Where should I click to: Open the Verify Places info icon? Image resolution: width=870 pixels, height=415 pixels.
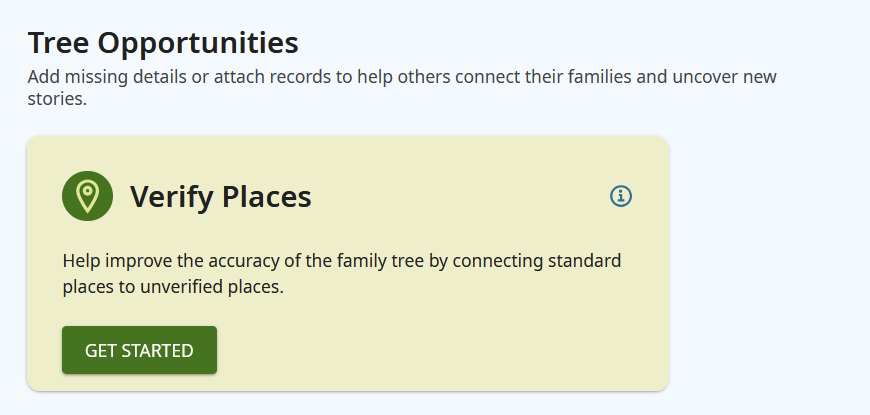620,196
